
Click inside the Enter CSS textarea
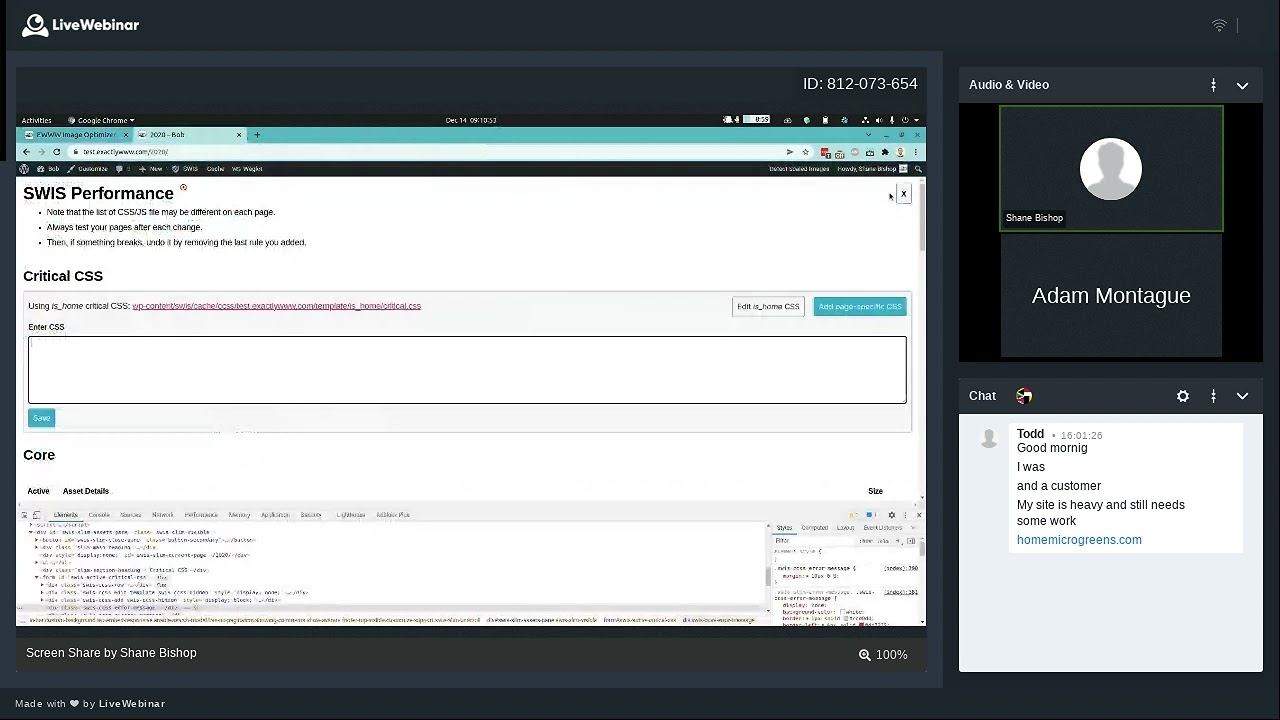(x=467, y=370)
